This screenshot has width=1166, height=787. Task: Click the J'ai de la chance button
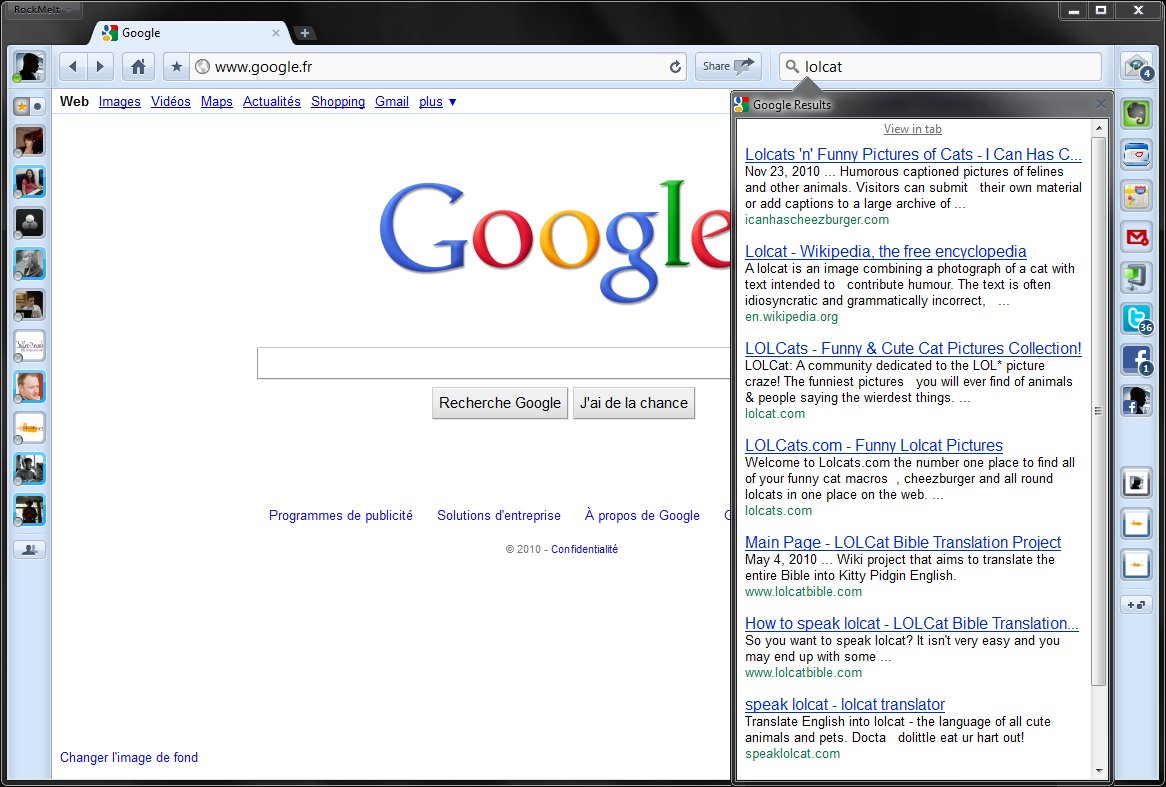pos(634,403)
